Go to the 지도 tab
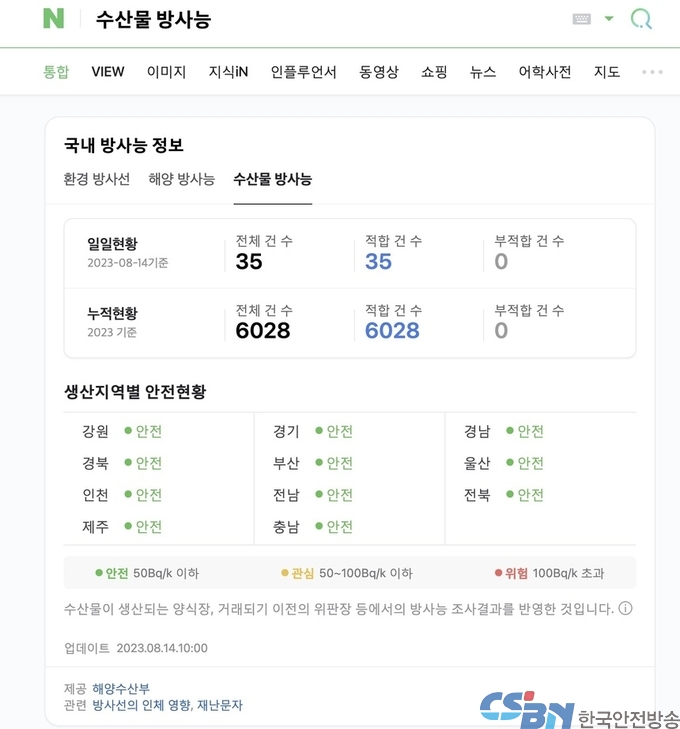The width and height of the screenshot is (680, 729). (x=607, y=72)
